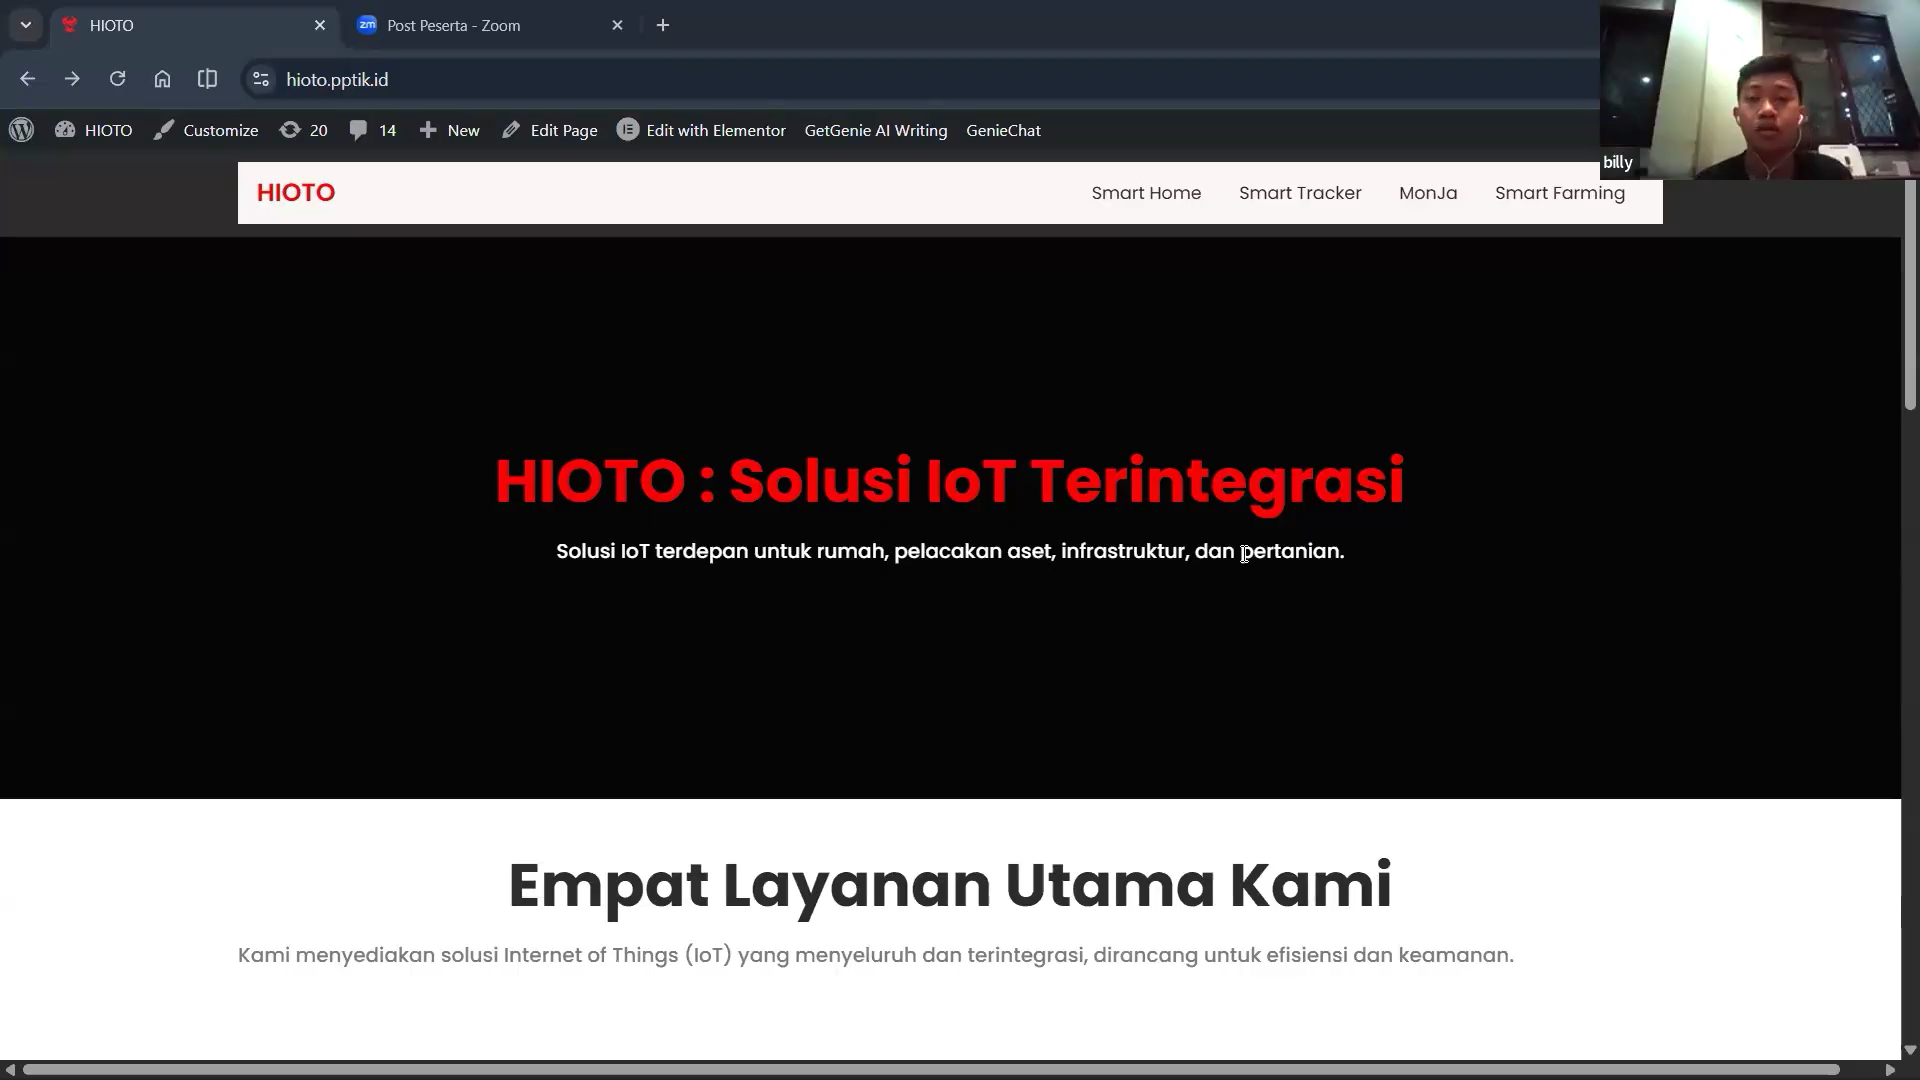This screenshot has height=1080, width=1920.
Task: Expand the tab search dropdown arrow
Action: tap(26, 25)
